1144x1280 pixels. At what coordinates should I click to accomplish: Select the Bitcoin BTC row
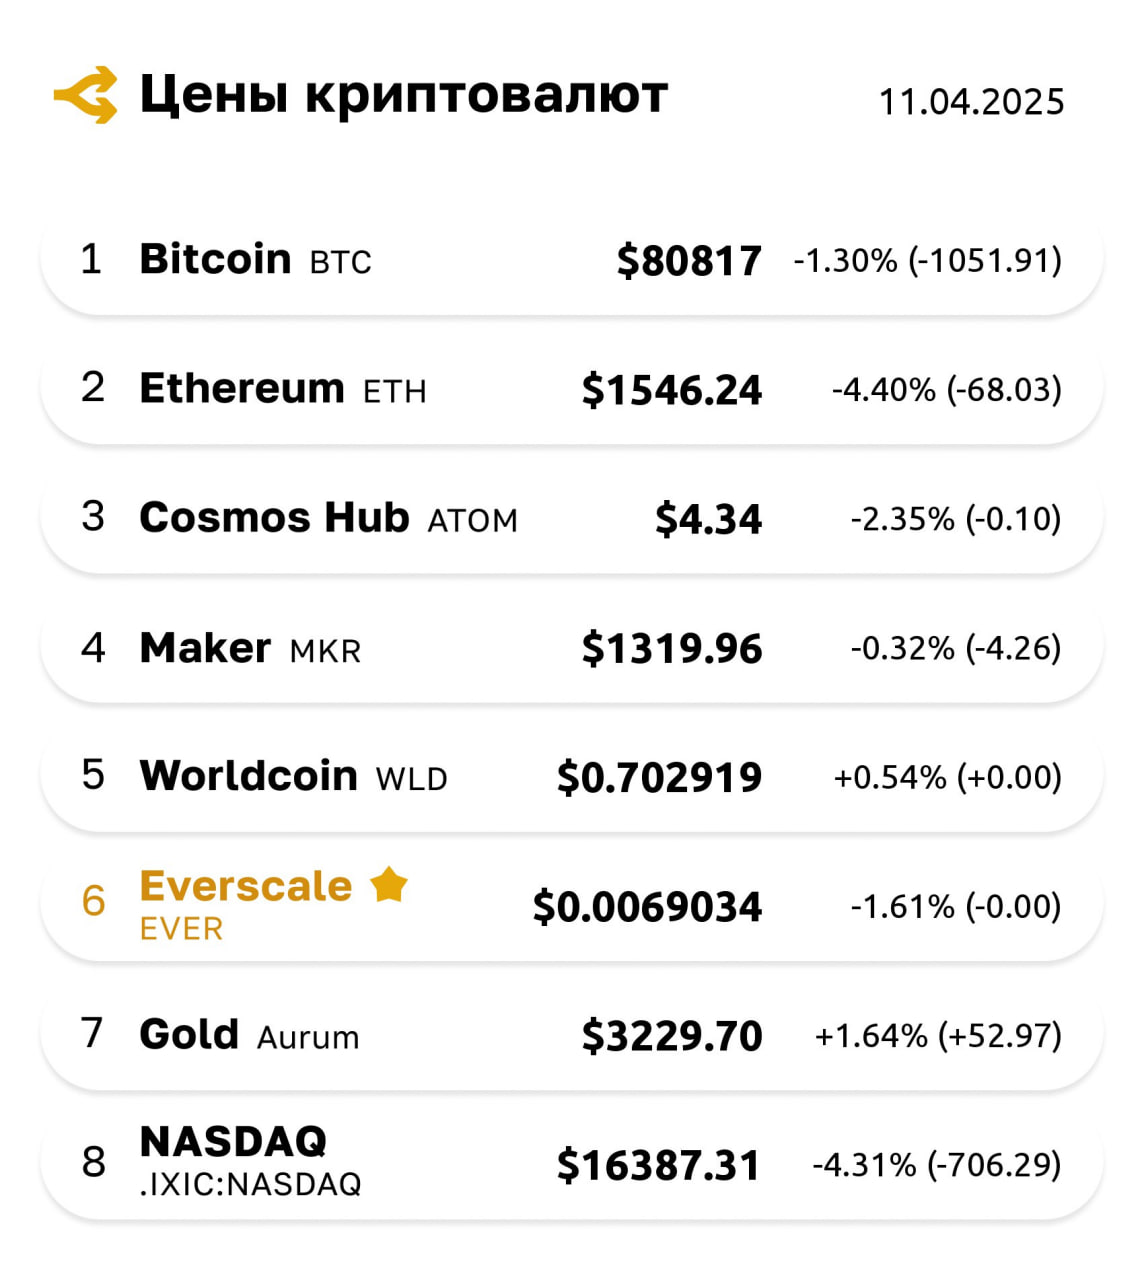click(x=572, y=260)
